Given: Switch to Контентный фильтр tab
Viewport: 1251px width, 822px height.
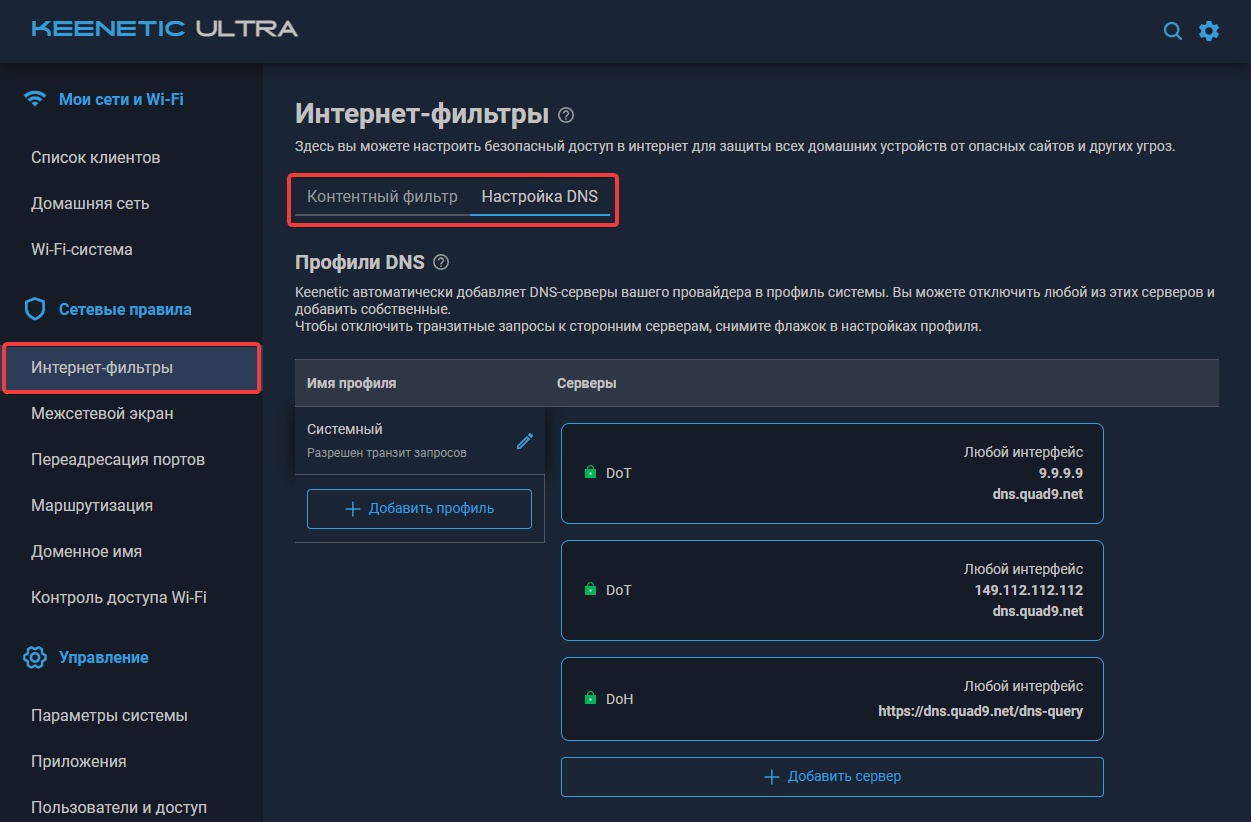Looking at the screenshot, I should point(382,197).
